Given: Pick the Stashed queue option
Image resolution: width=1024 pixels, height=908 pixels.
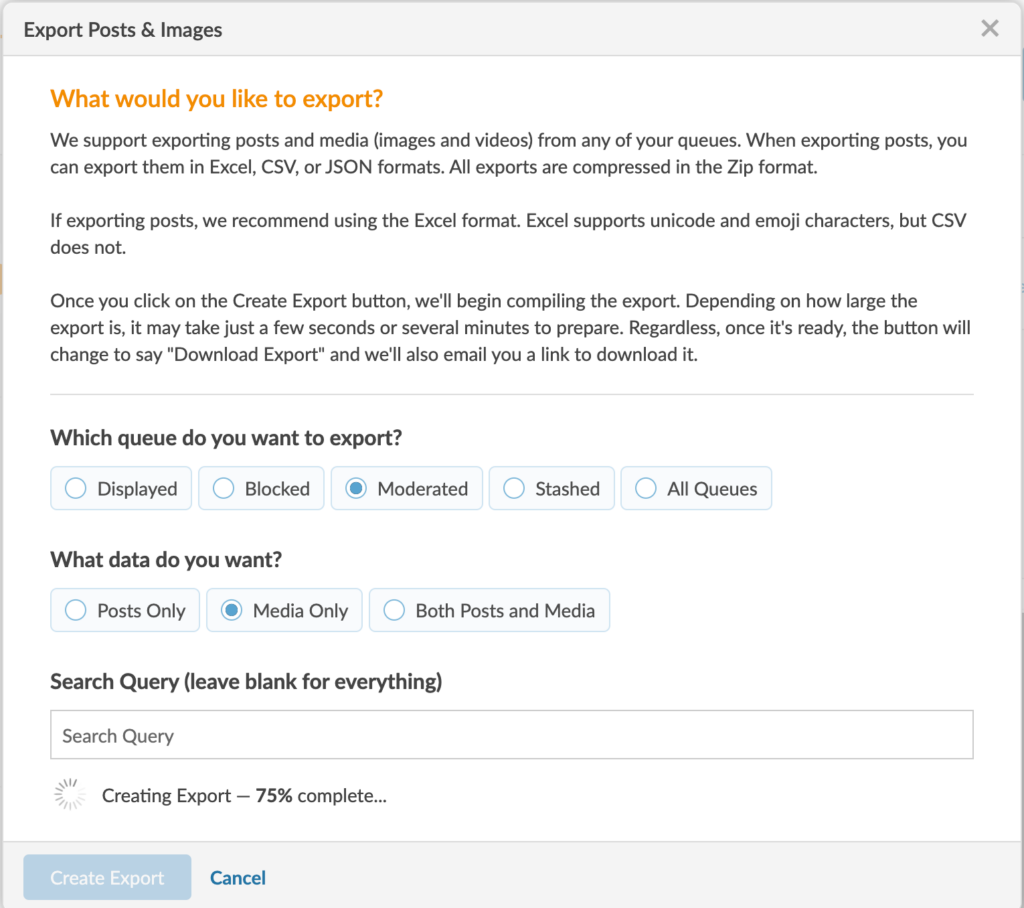Looking at the screenshot, I should coord(551,488).
